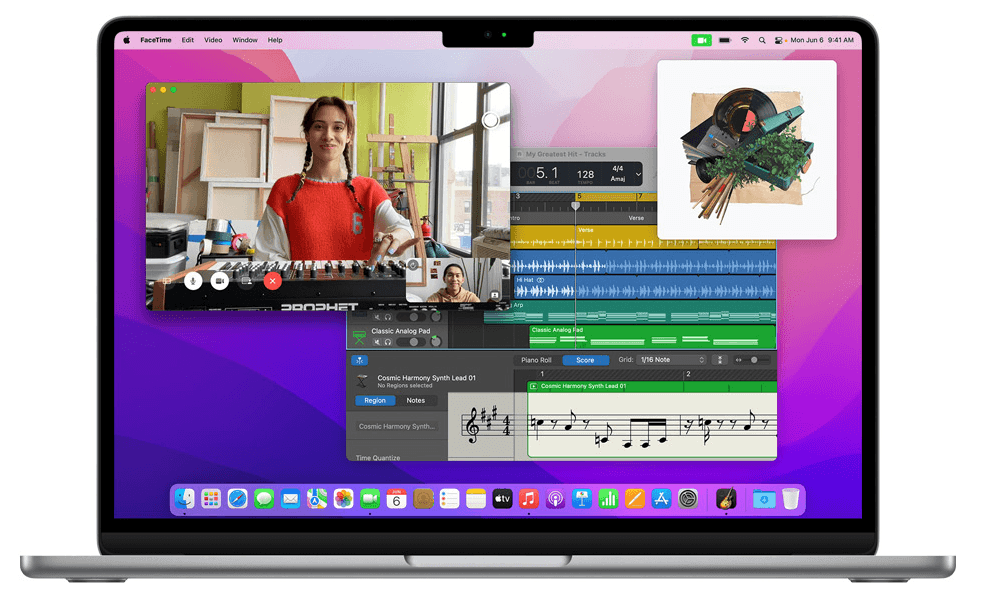This screenshot has height=601, width=982.
Task: Open Apple TV from the Dock
Action: tap(502, 499)
